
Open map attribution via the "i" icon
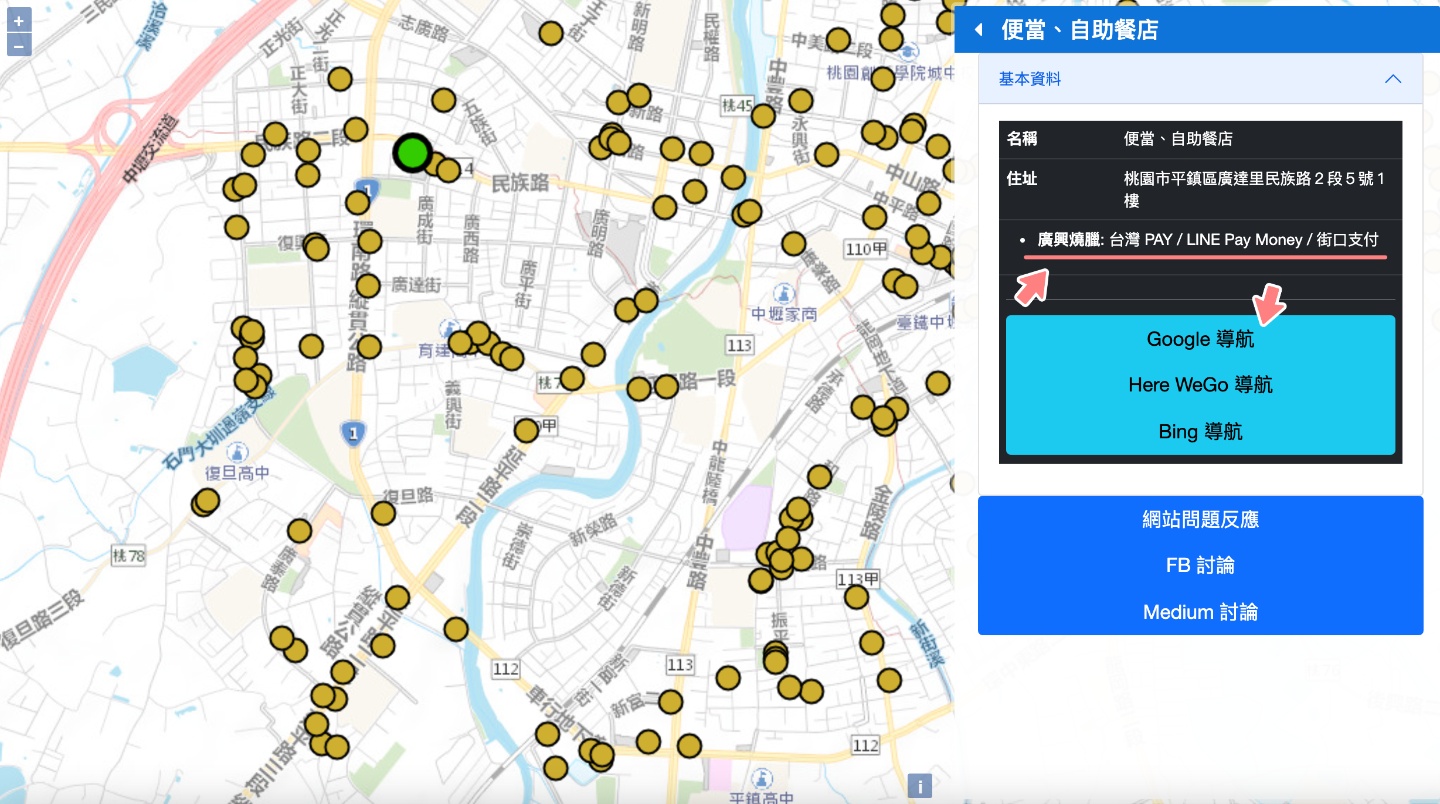[x=919, y=786]
